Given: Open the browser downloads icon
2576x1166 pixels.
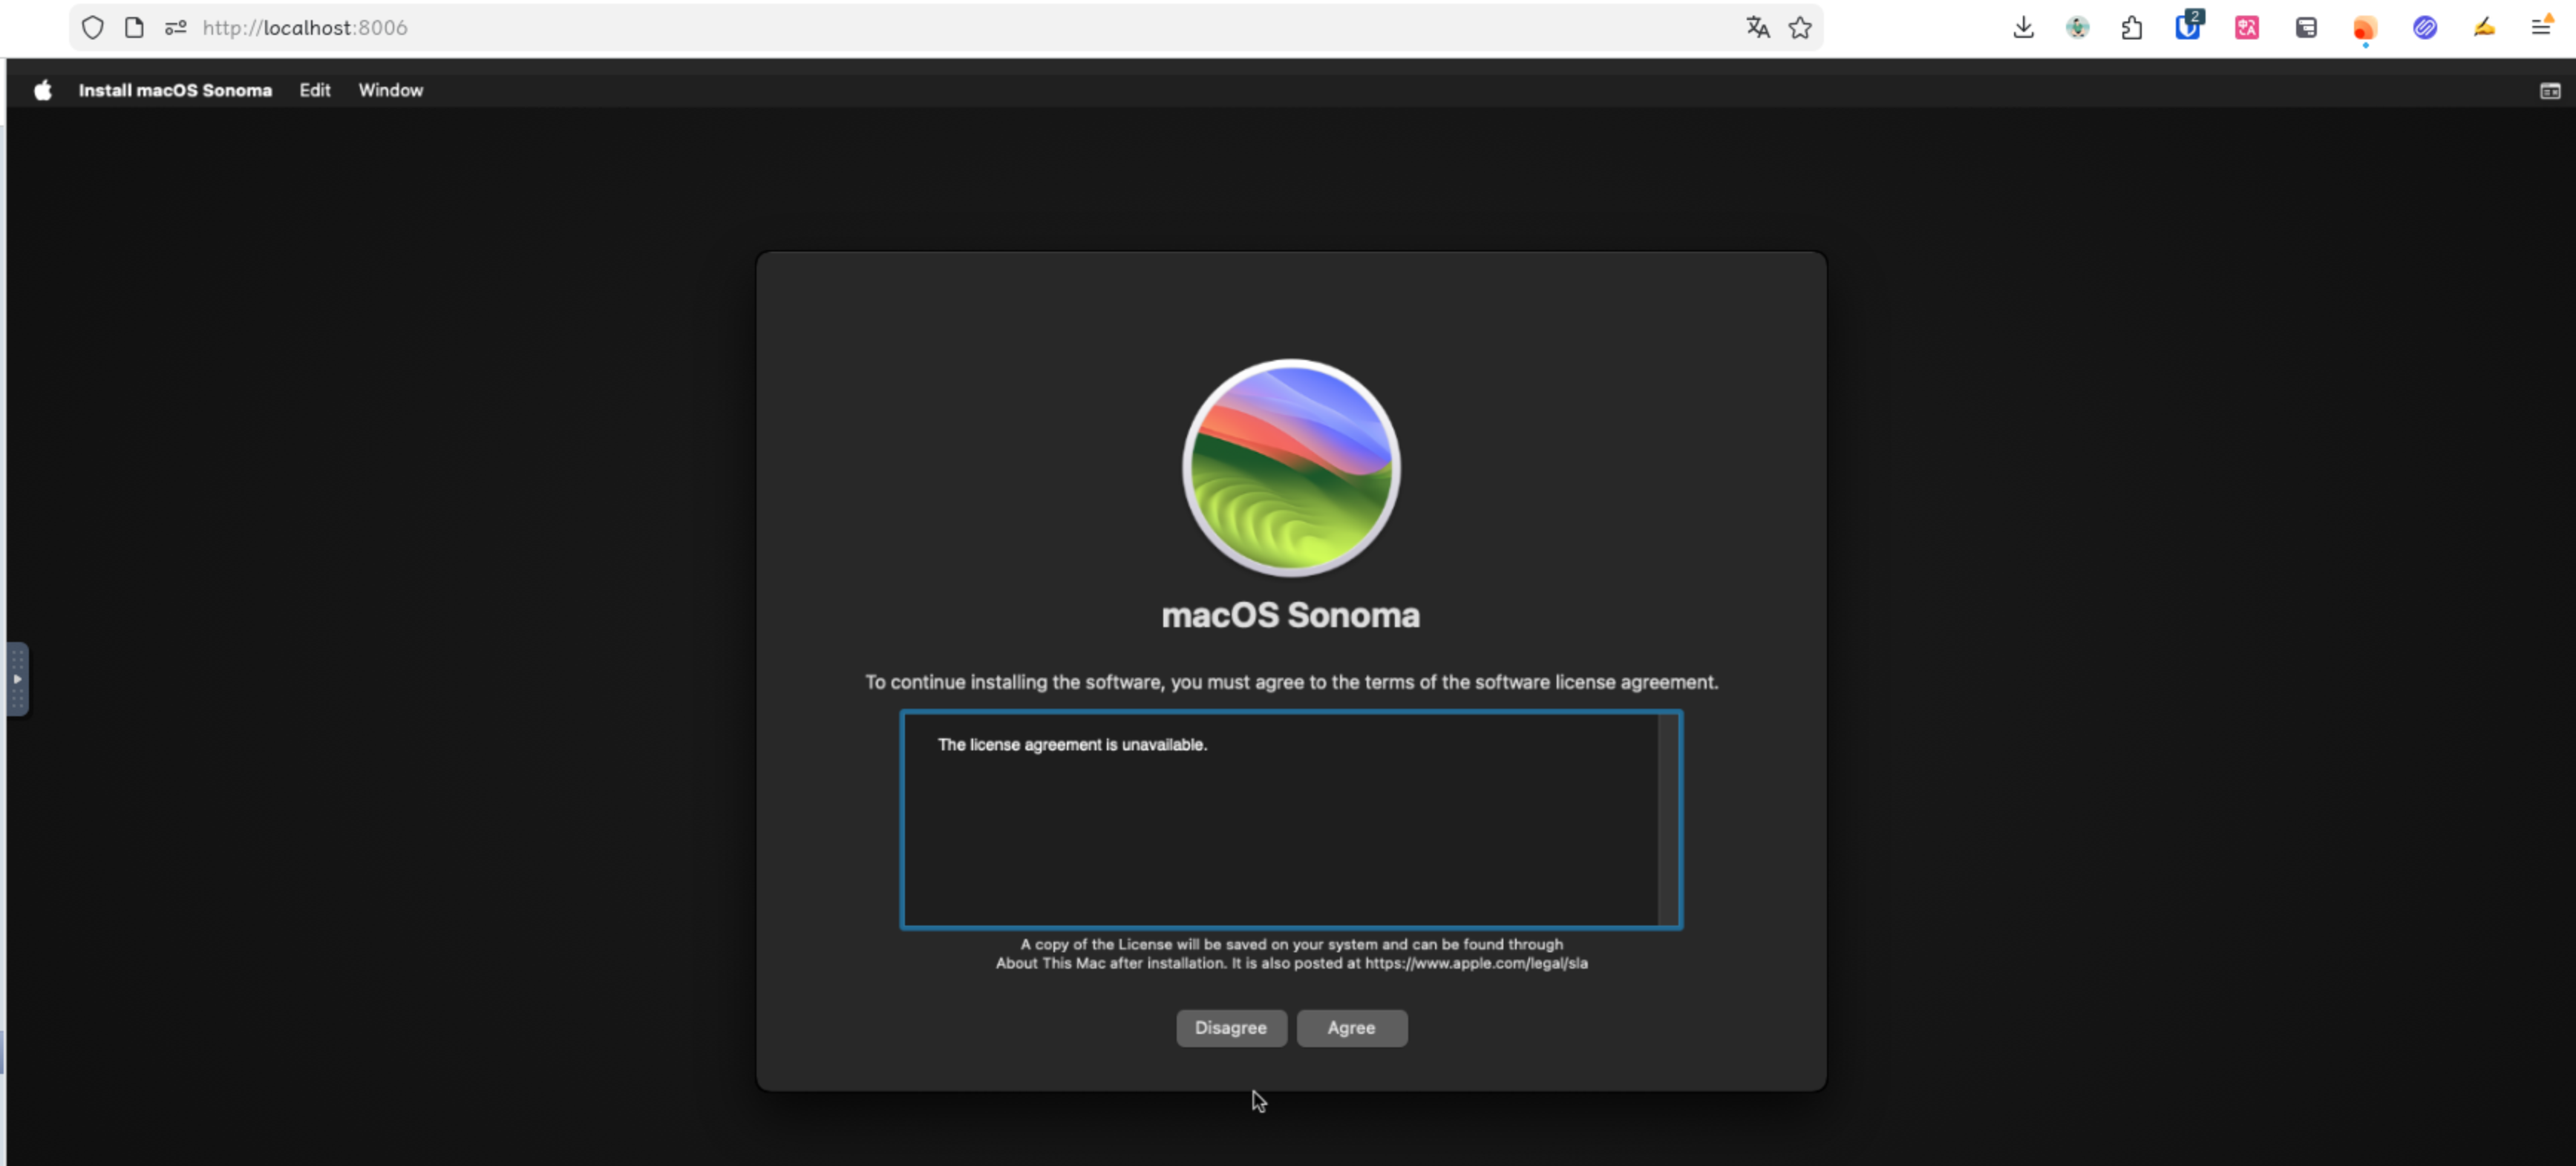Looking at the screenshot, I should [2022, 28].
